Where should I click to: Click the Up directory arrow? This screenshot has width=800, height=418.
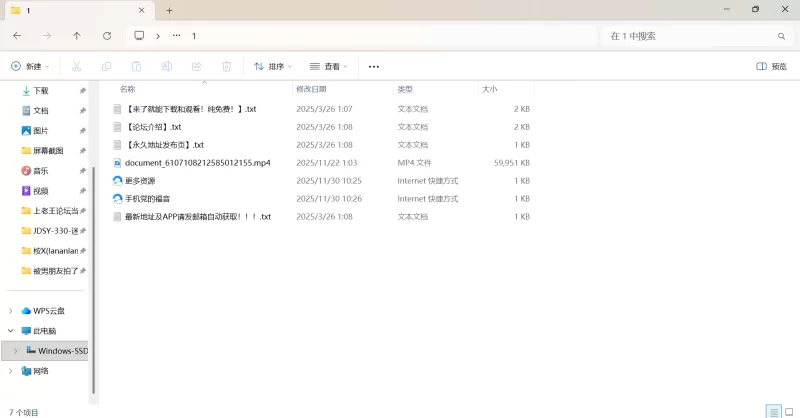pyautogui.click(x=77, y=35)
